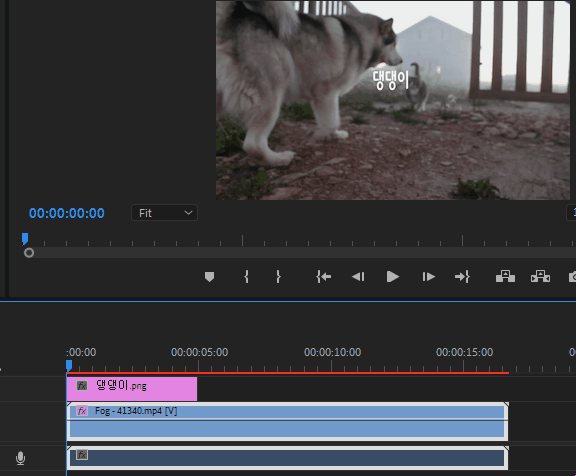Click the fx badge on Fog video clip
This screenshot has height=476, width=576.
82,411
